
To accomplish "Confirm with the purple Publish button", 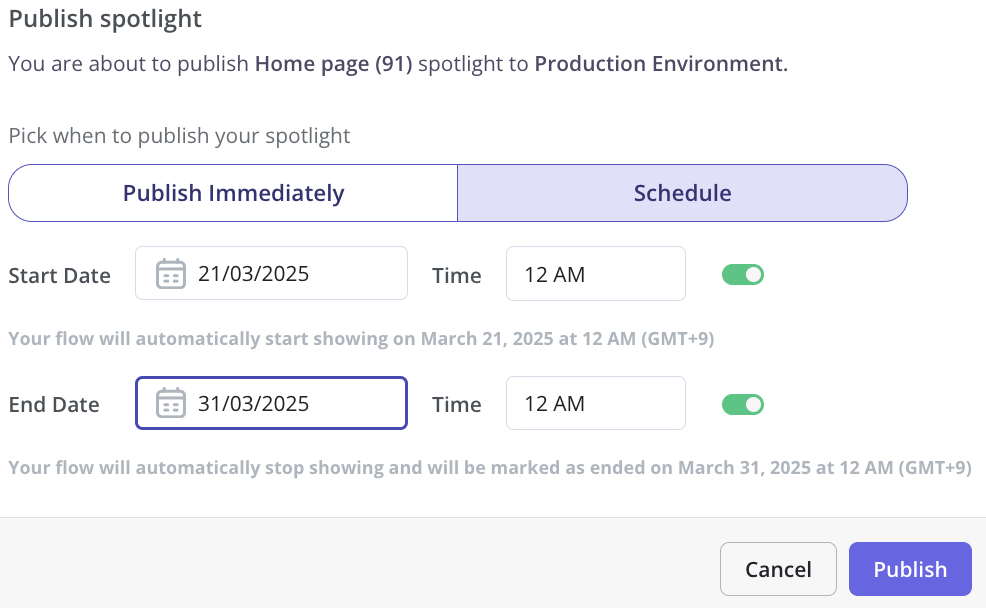I will click(x=910, y=569).
